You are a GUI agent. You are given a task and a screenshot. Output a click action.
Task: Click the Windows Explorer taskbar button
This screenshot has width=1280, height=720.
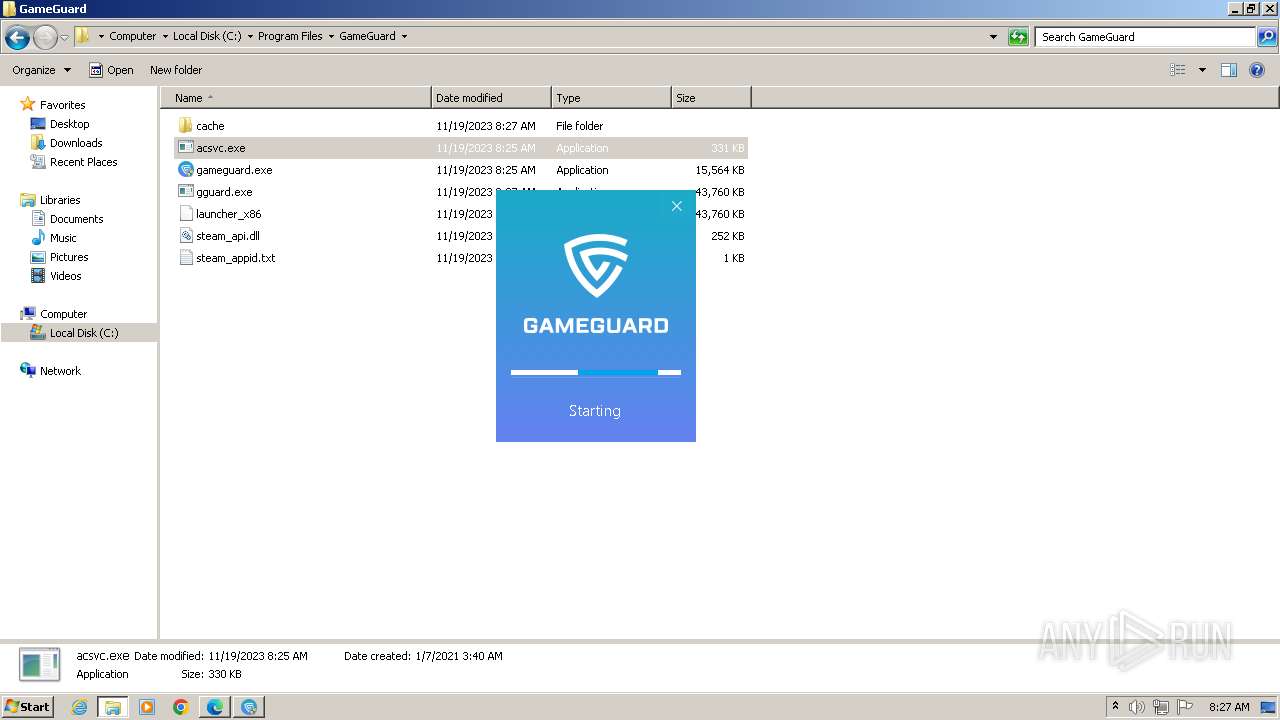tap(113, 707)
